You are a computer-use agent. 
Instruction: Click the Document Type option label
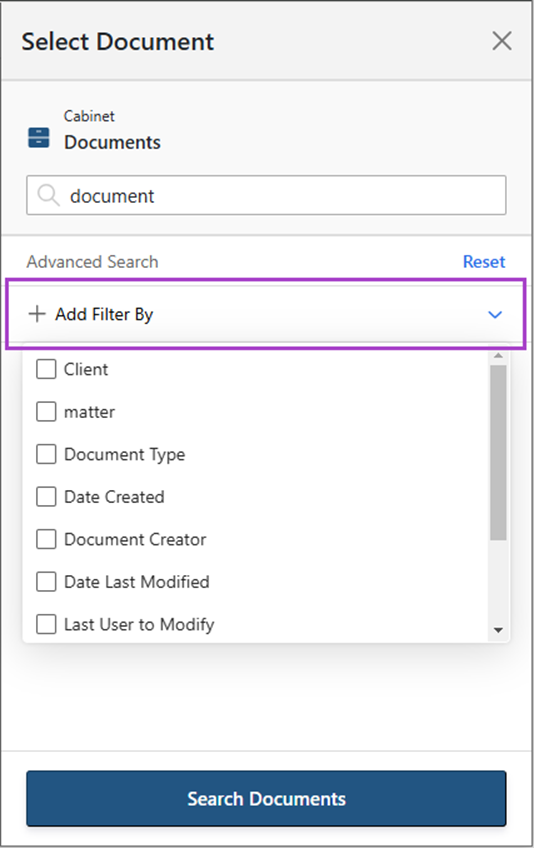124,455
